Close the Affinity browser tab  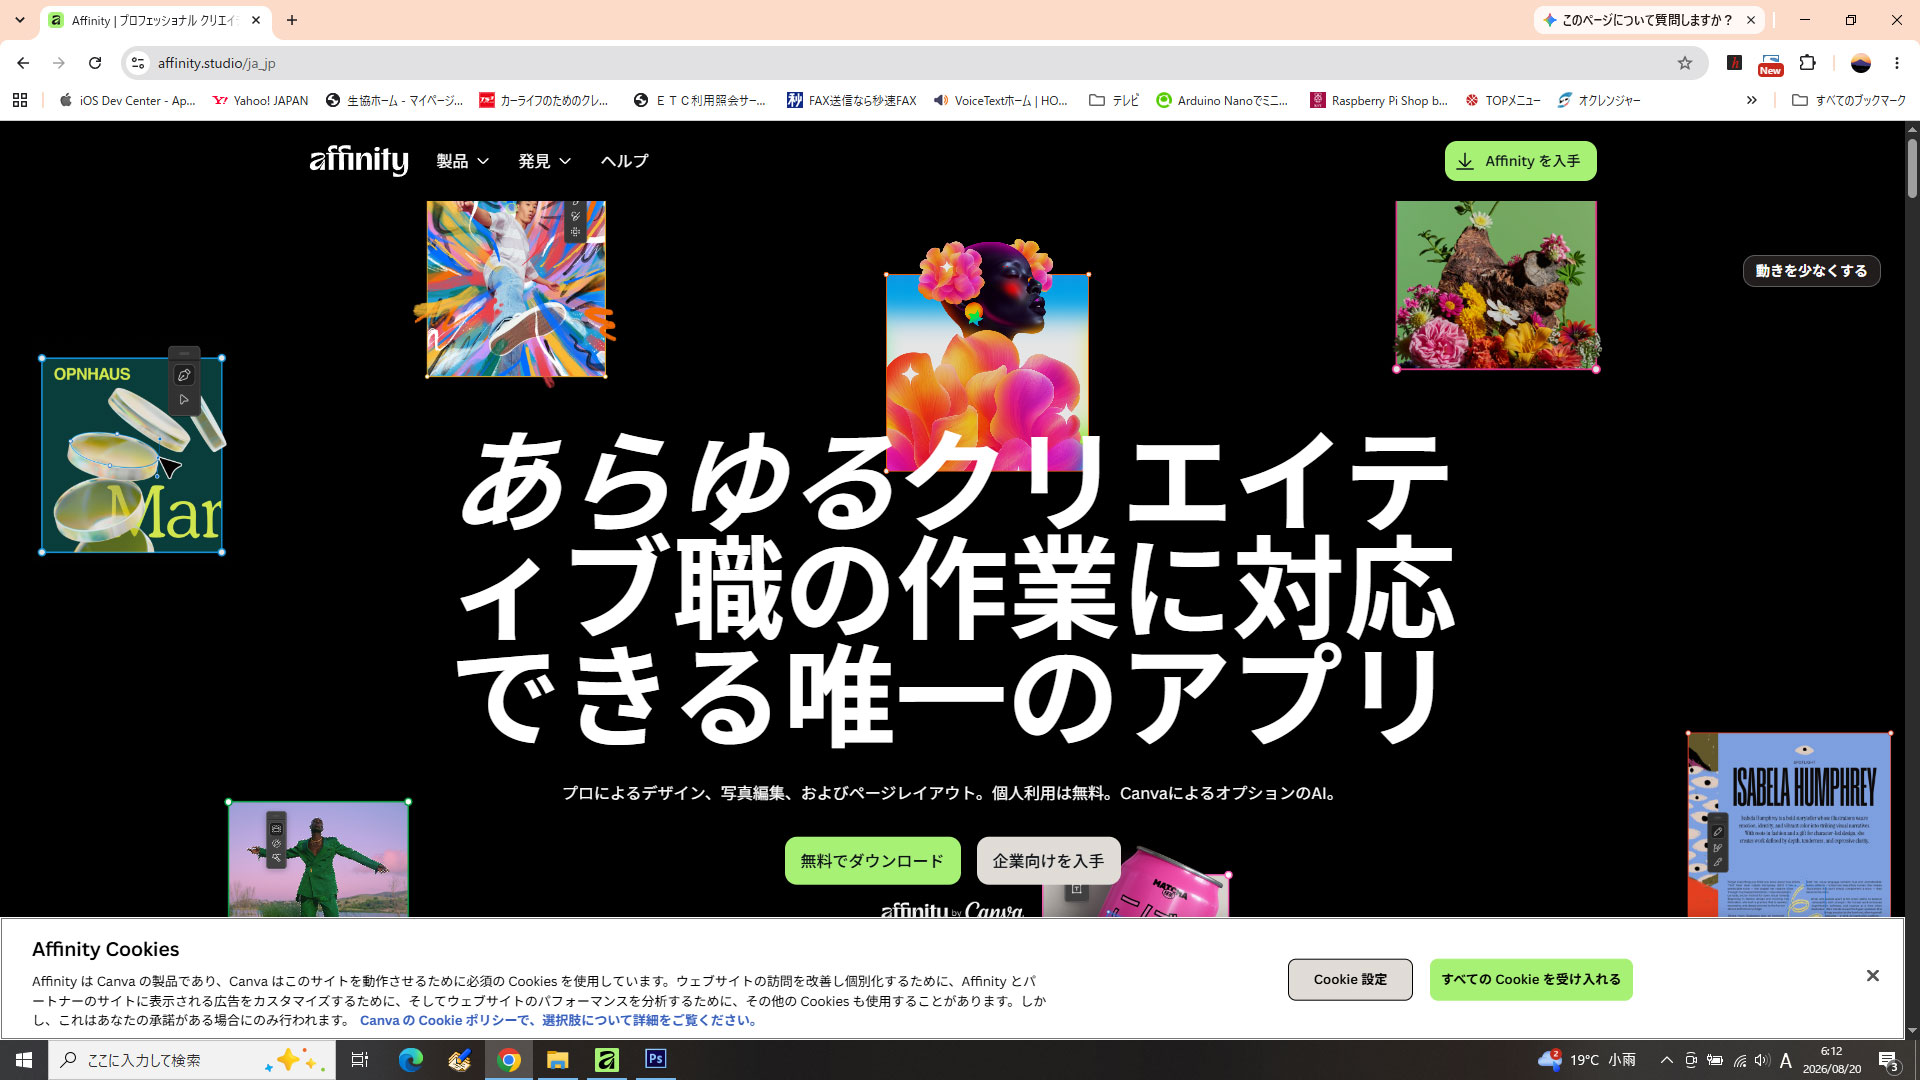tap(256, 20)
